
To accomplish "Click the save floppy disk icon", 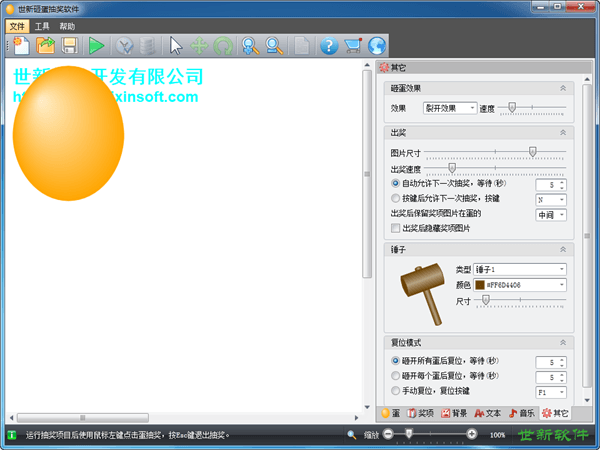I will [70, 45].
